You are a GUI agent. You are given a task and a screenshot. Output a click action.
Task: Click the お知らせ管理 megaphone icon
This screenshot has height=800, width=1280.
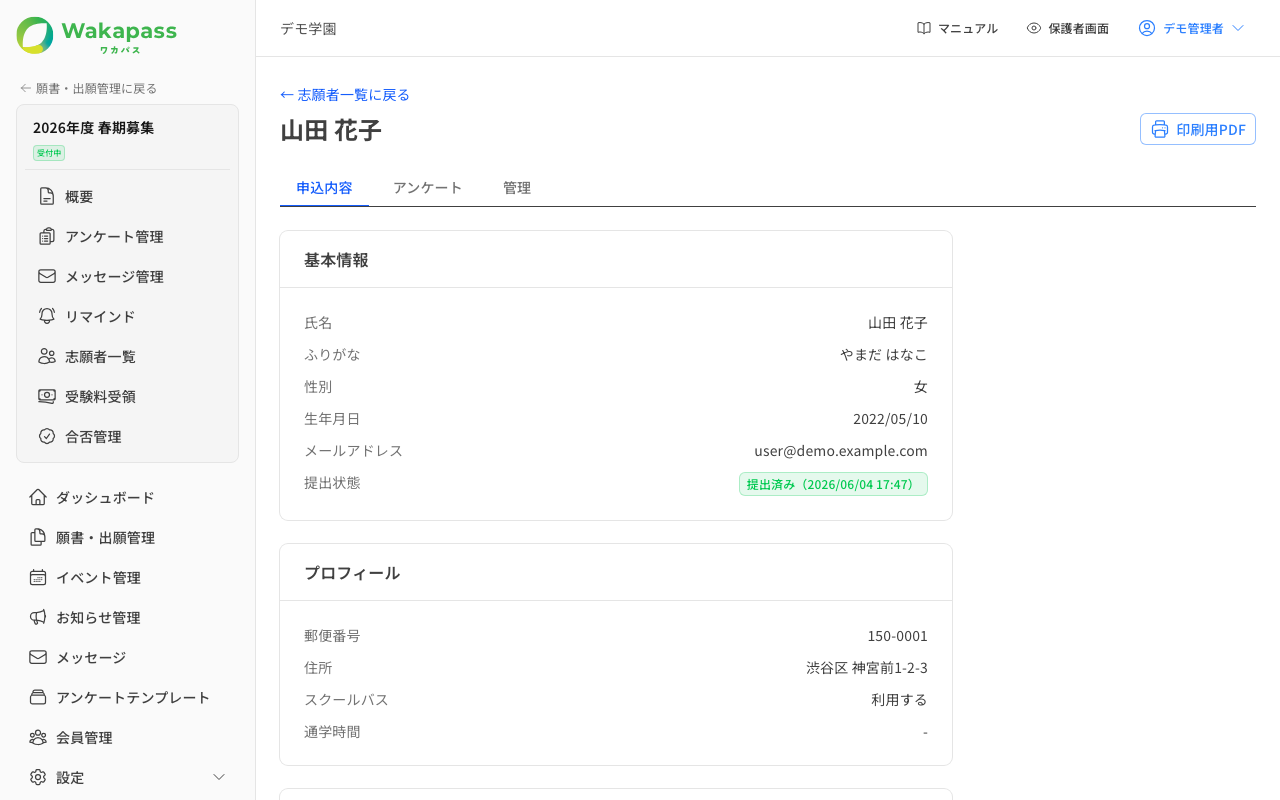38,617
